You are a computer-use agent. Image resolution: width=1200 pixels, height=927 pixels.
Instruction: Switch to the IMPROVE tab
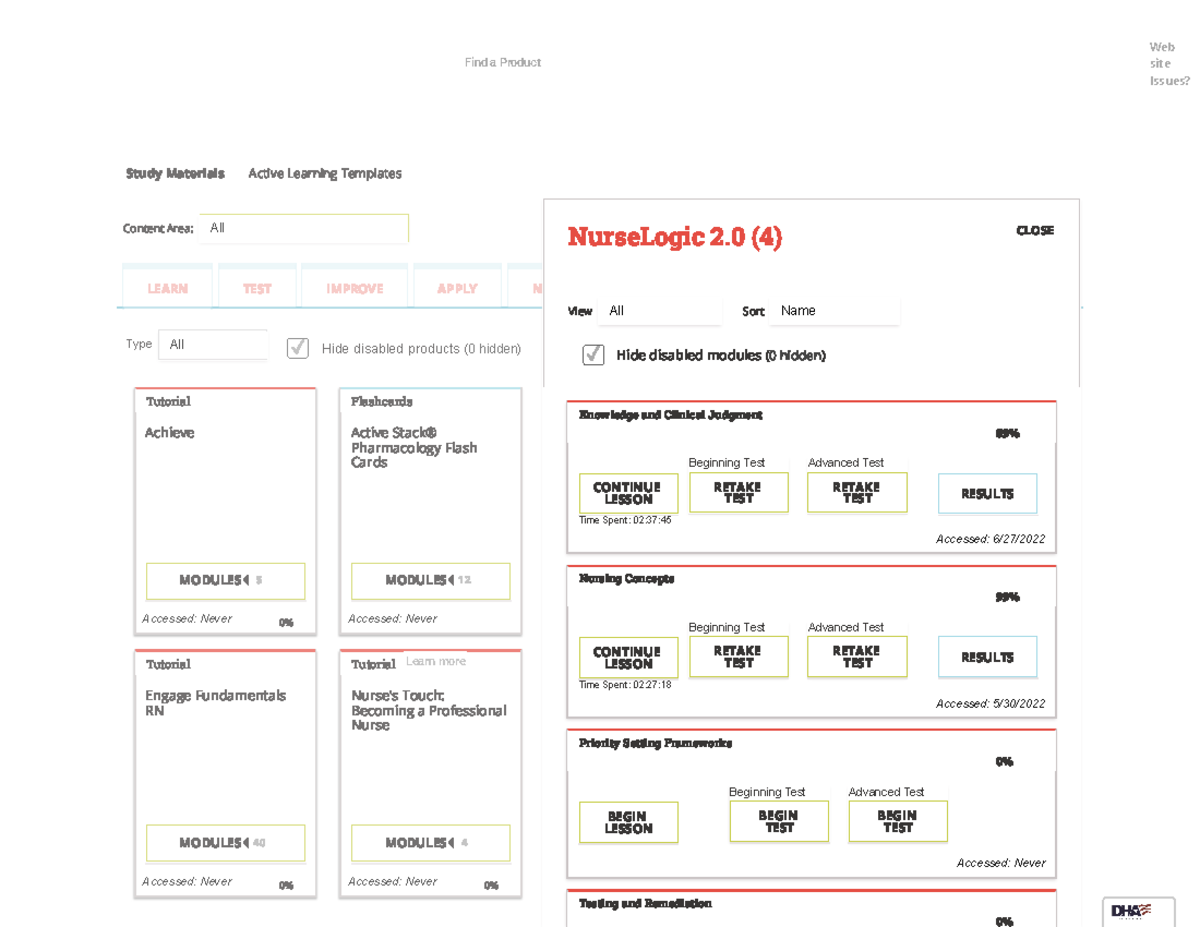[x=355, y=288]
